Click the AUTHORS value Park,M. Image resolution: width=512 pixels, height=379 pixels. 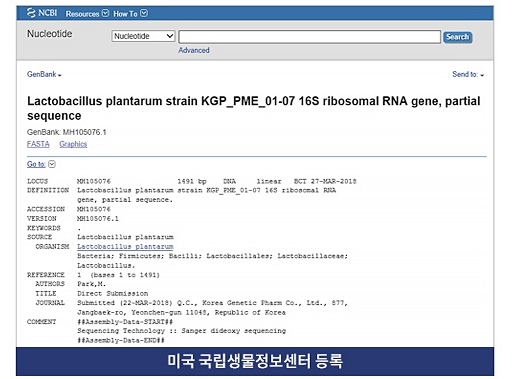tap(91, 284)
